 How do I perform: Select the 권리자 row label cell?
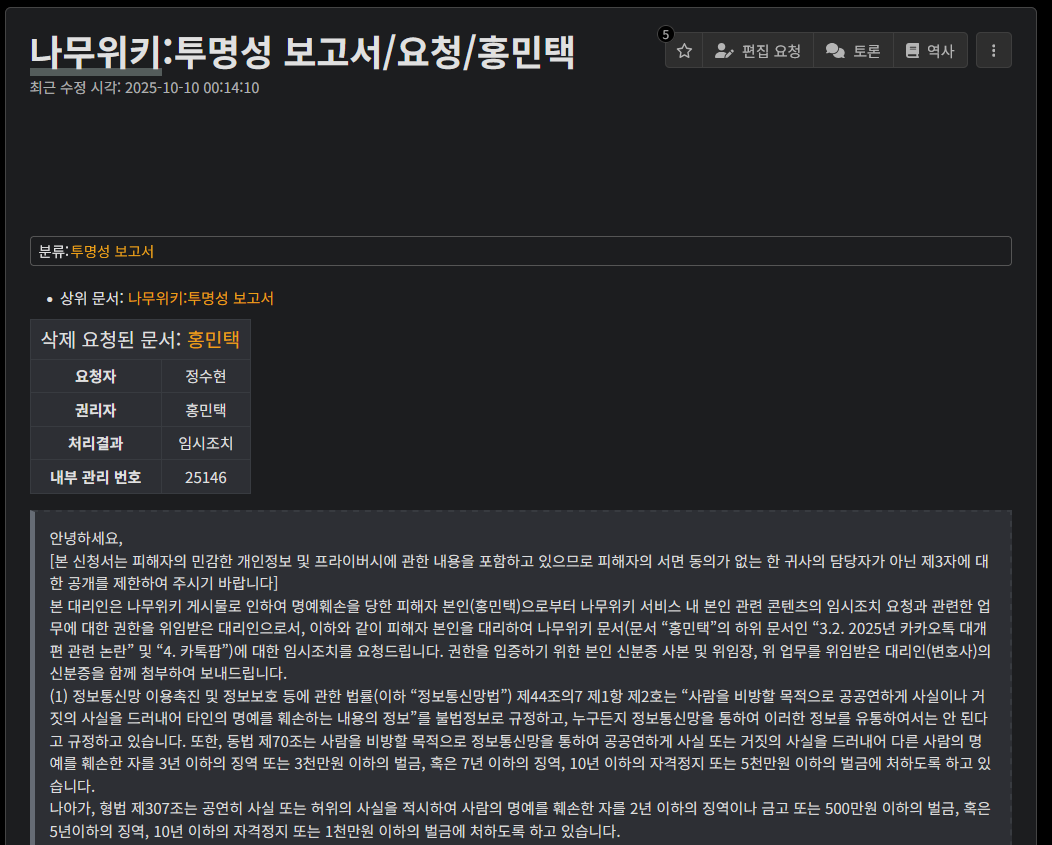point(96,410)
